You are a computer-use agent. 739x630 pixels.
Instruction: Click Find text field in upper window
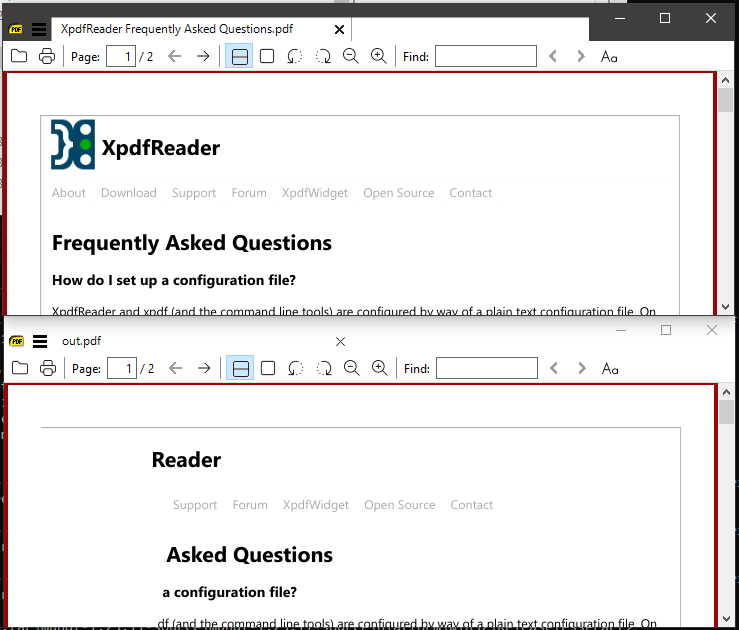click(x=485, y=56)
